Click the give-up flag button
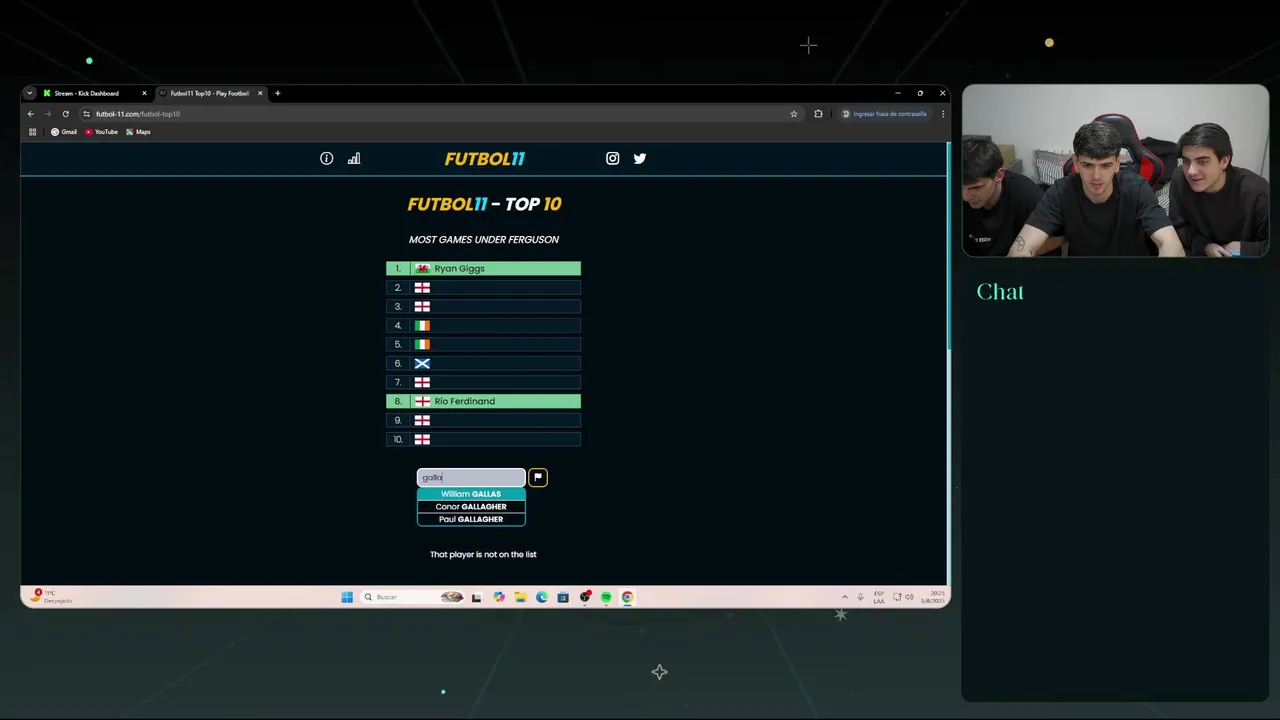This screenshot has width=1280, height=720. [538, 477]
